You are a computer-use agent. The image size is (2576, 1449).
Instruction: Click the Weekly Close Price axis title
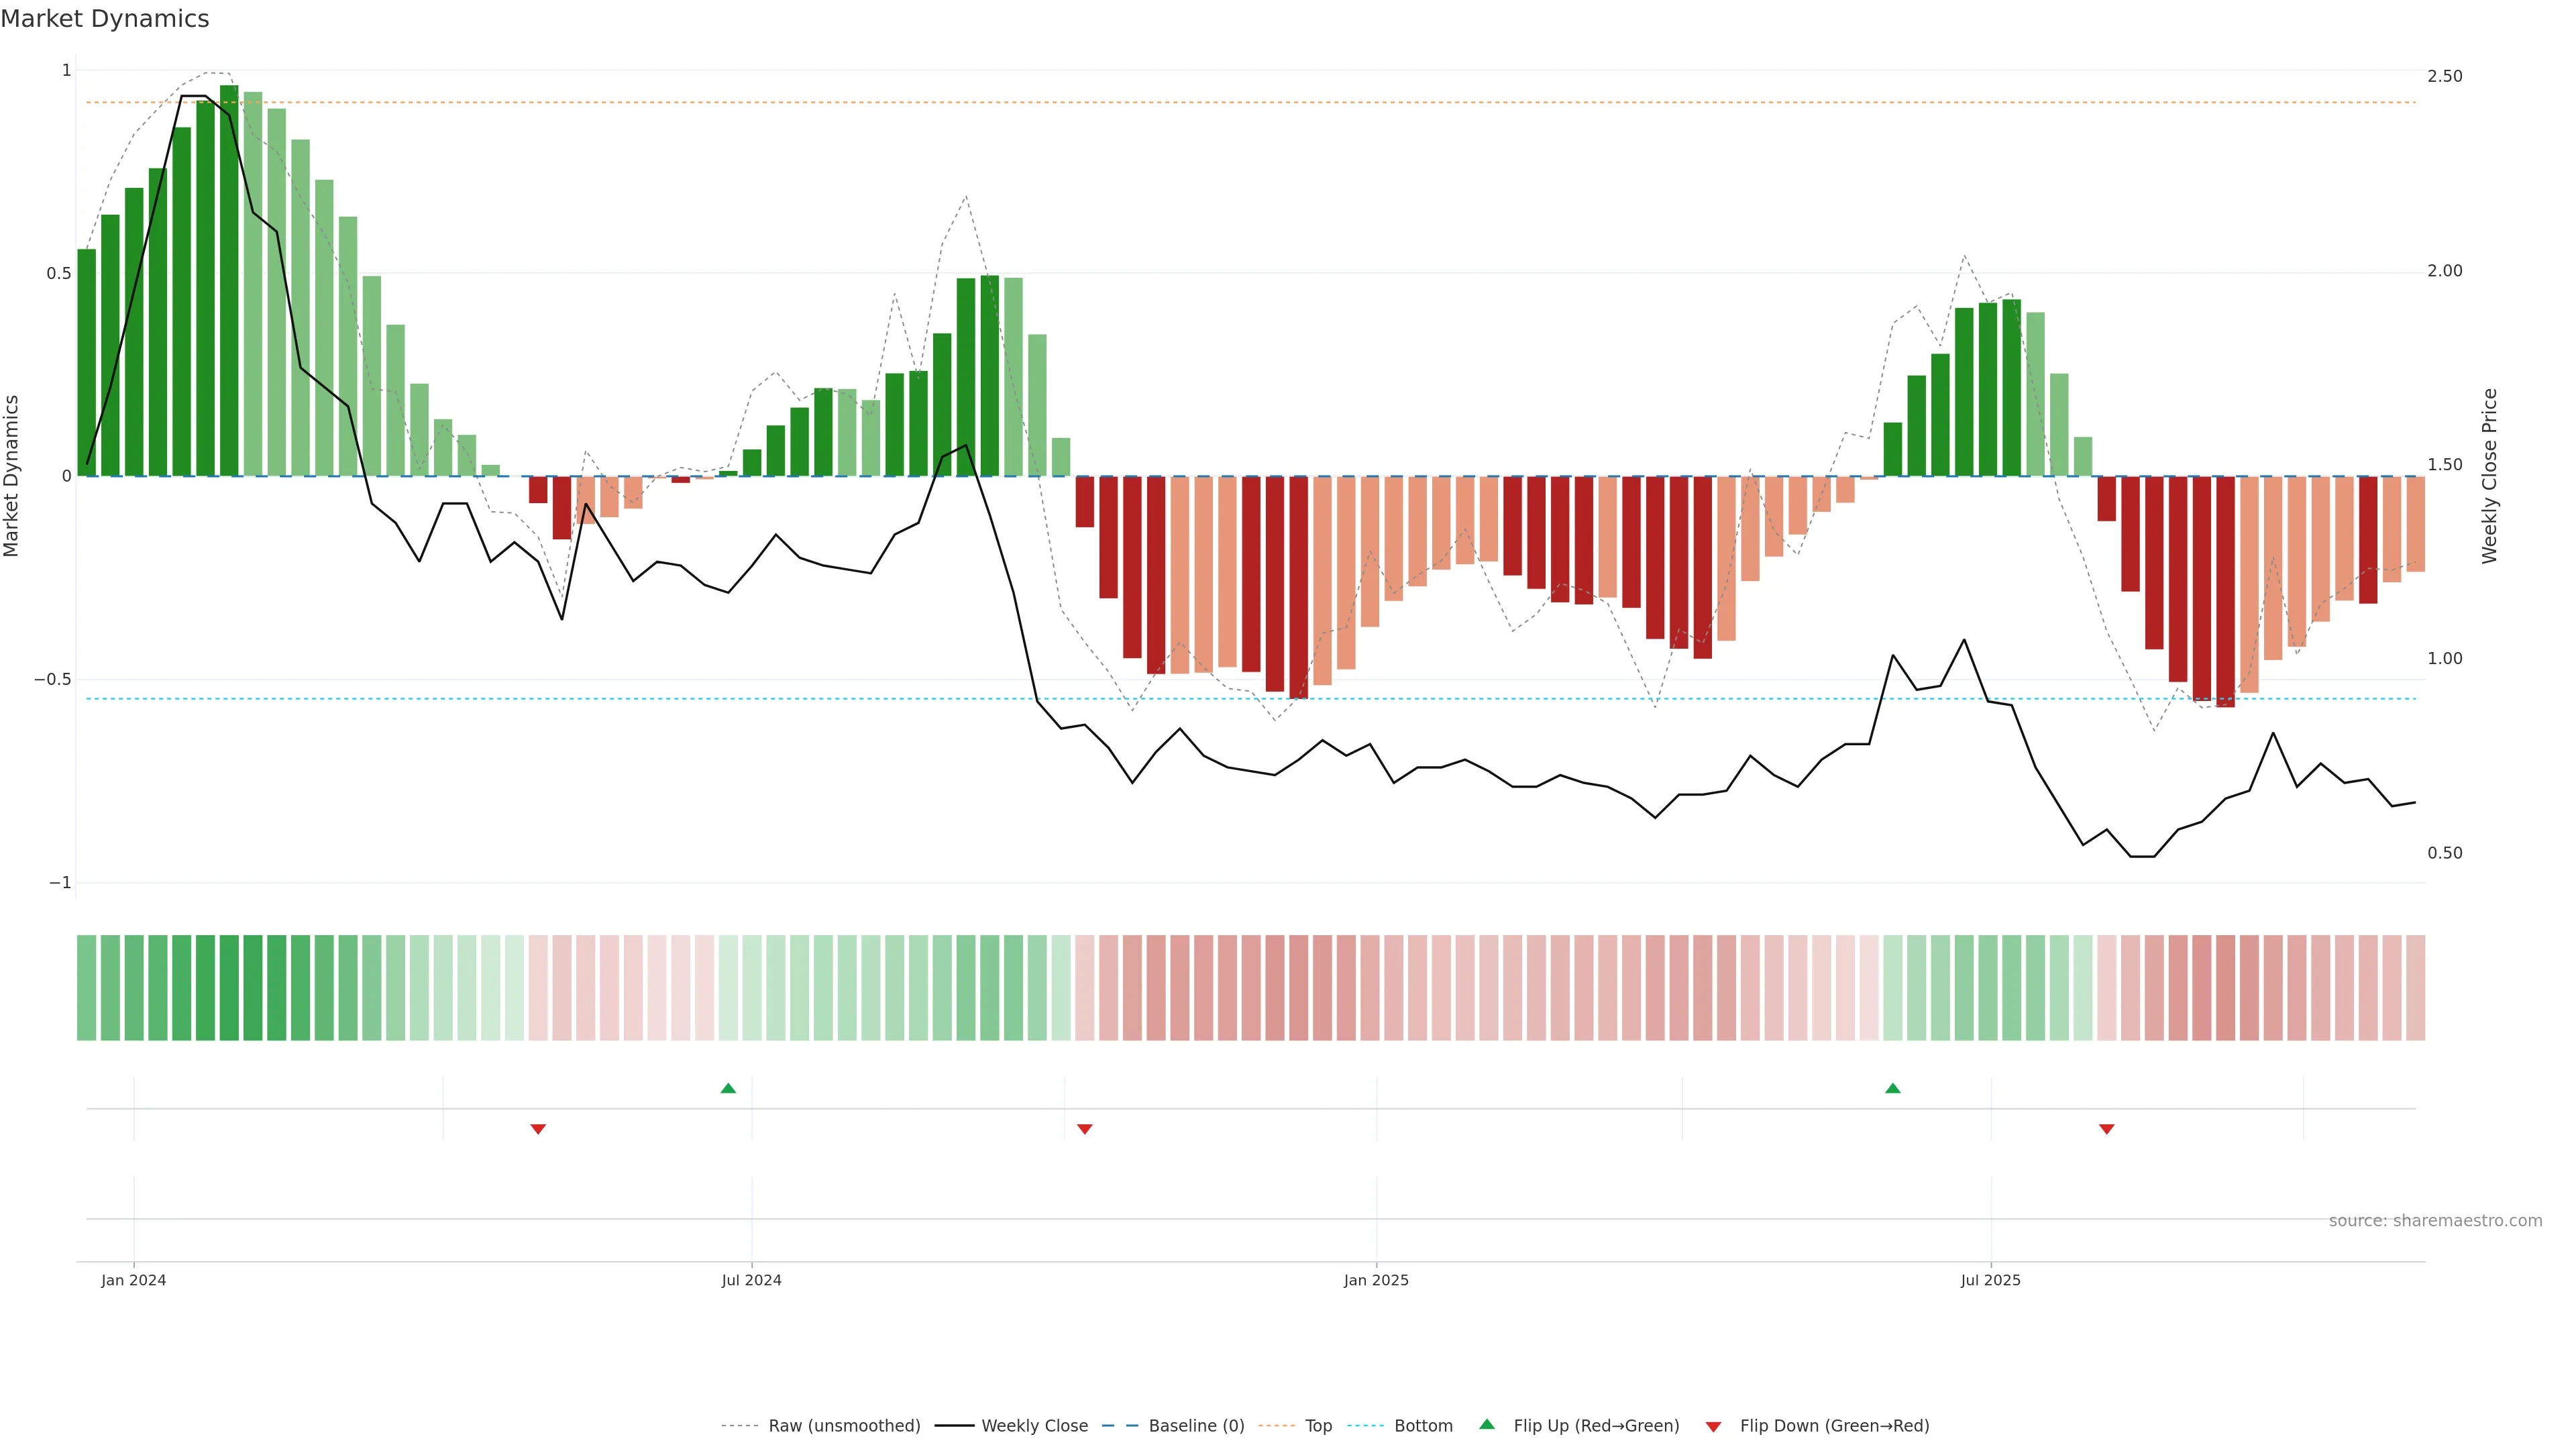2489,476
